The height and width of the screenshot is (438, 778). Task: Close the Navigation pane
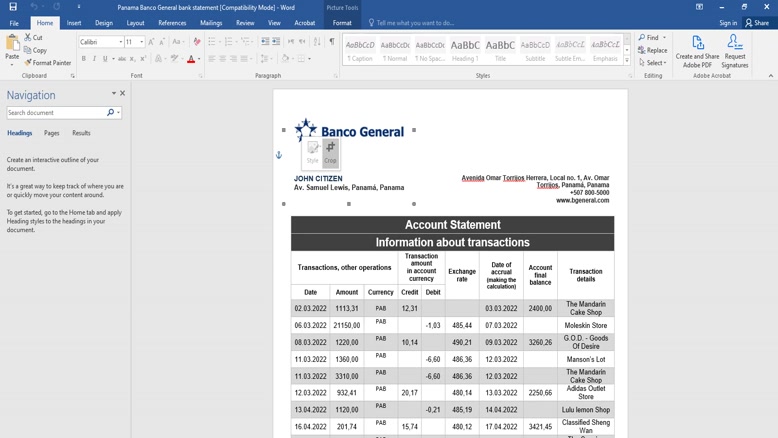tap(123, 94)
